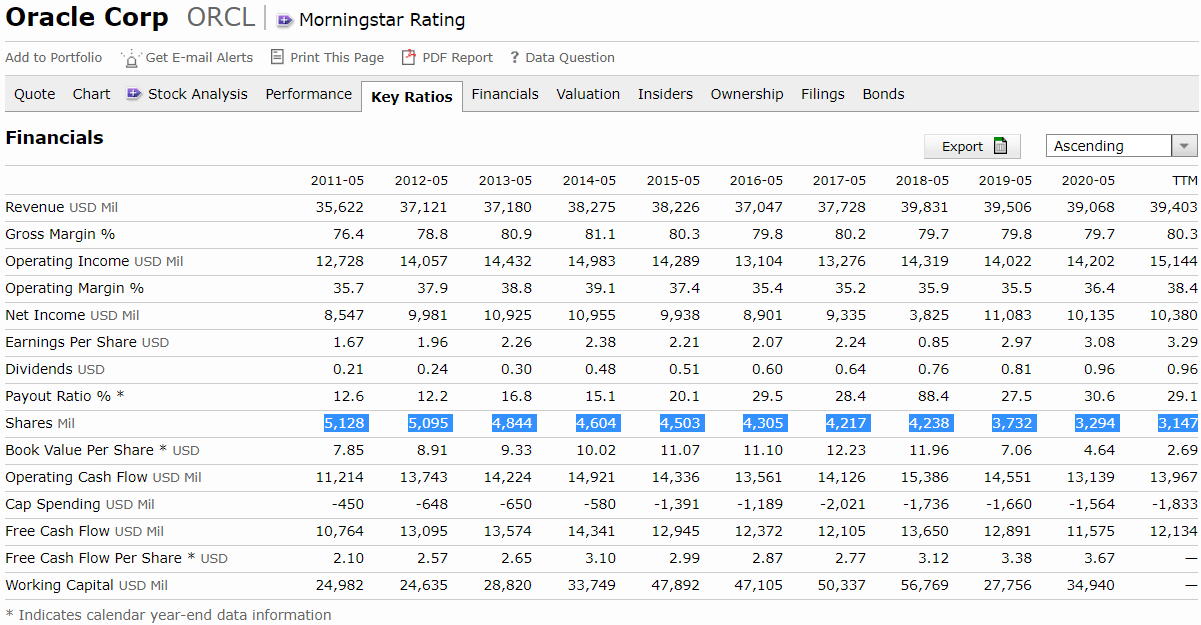Click the 2015-05 column header
Image resolution: width=1201 pixels, height=625 pixels.
pyautogui.click(x=673, y=181)
